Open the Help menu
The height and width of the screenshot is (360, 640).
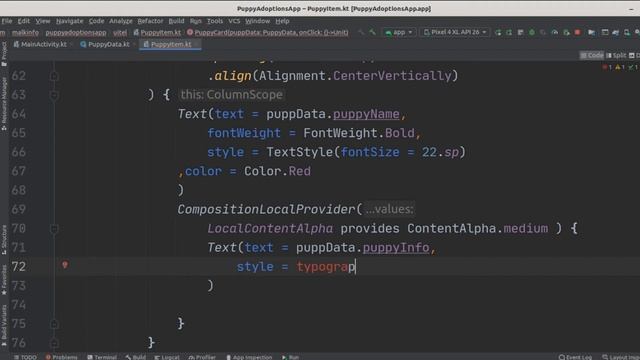(282, 21)
